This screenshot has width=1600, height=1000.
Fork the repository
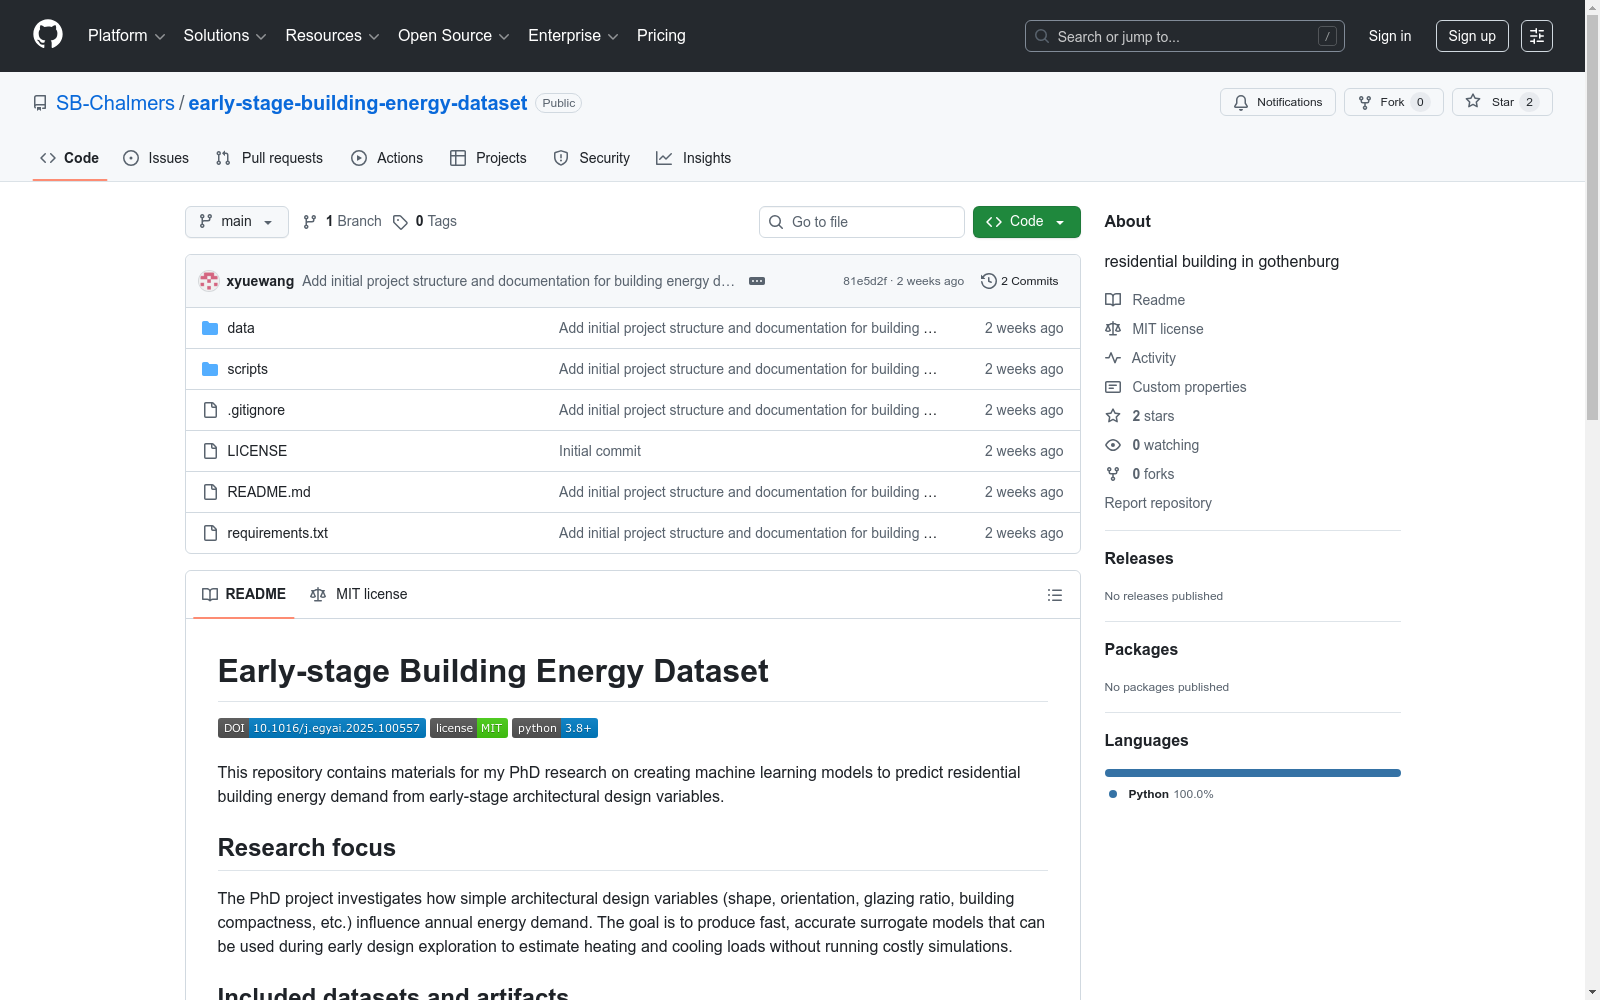(1394, 102)
